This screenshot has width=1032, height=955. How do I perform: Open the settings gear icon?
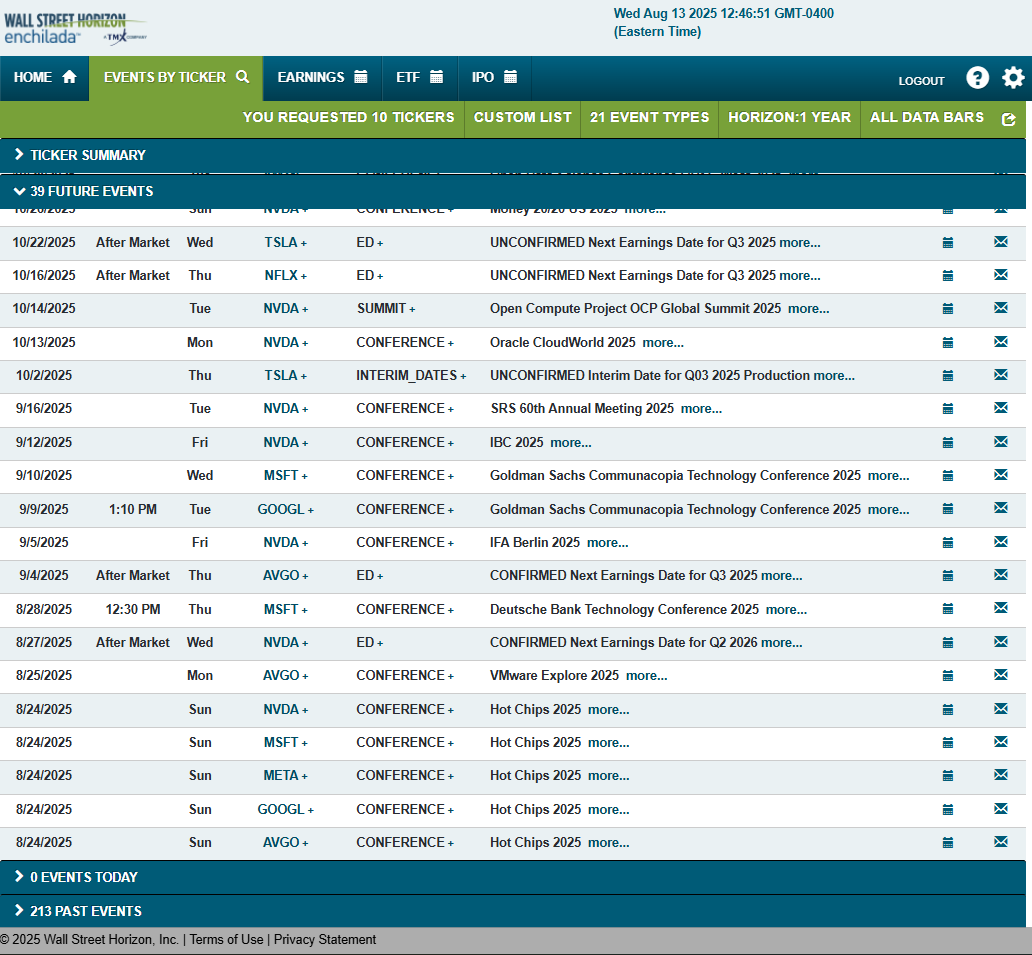pos(1013,78)
